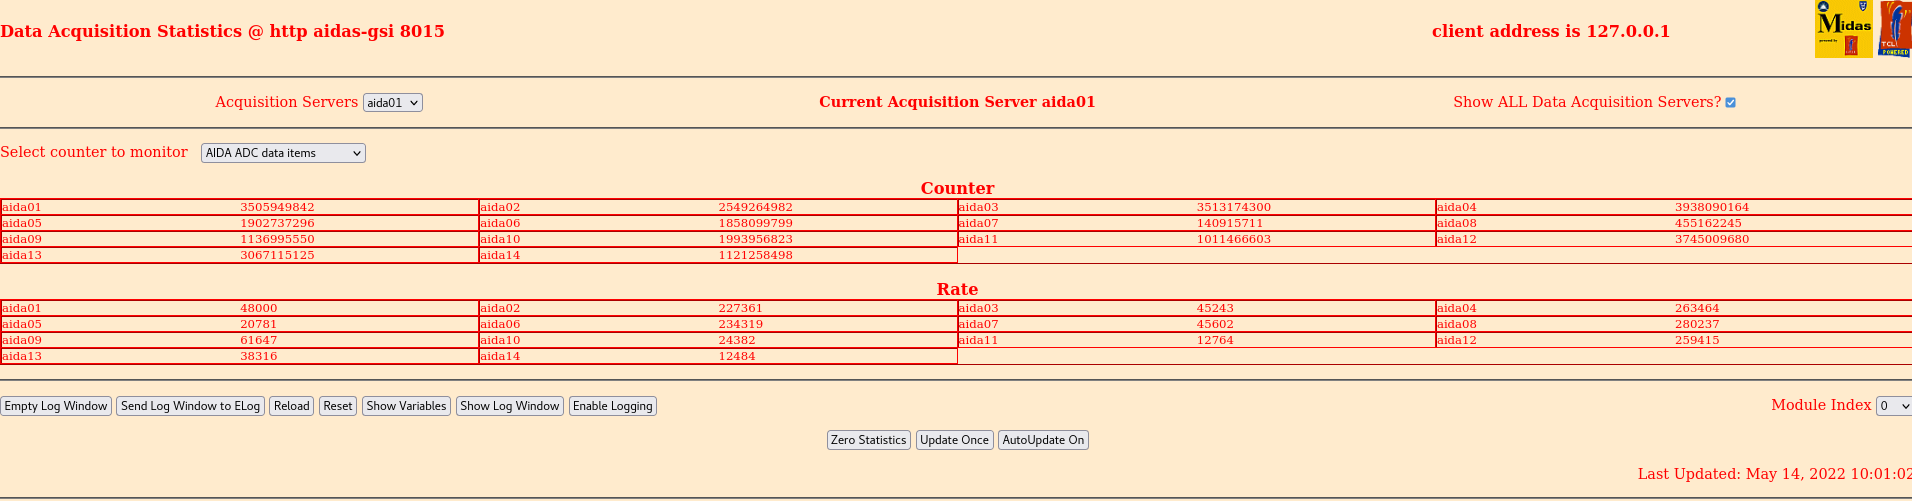Select counter value 455162245 for aida08
The image size is (1912, 501).
tap(1708, 224)
